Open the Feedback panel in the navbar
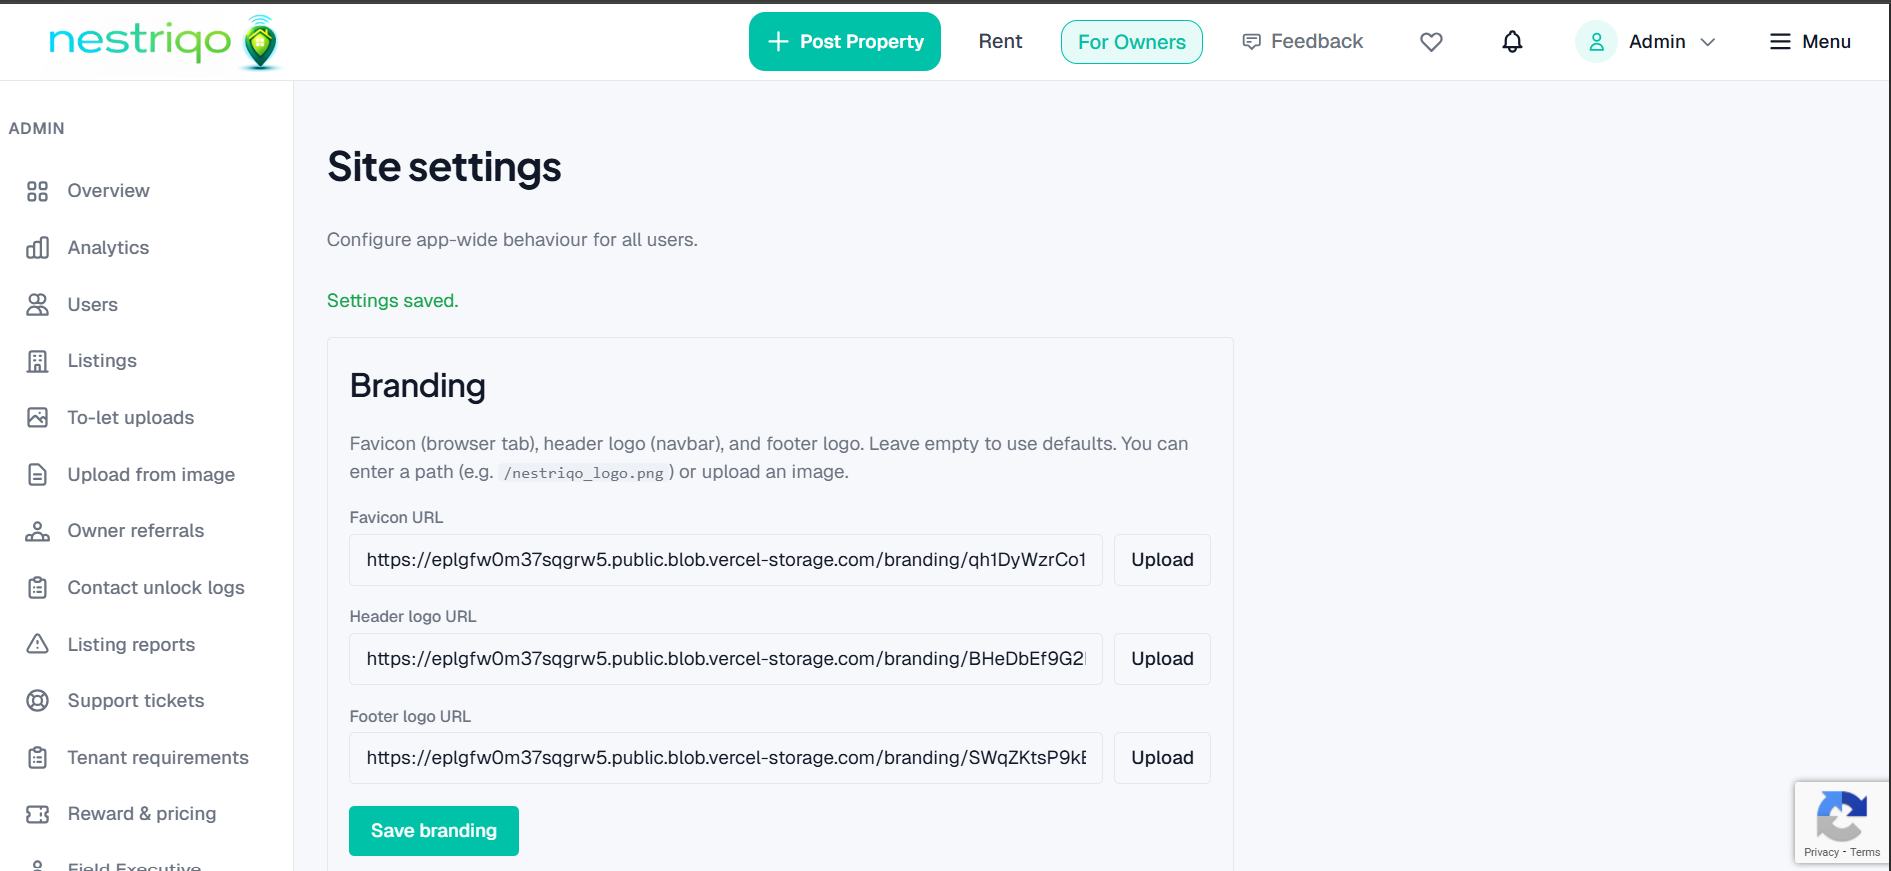The image size is (1891, 871). coord(1303,41)
